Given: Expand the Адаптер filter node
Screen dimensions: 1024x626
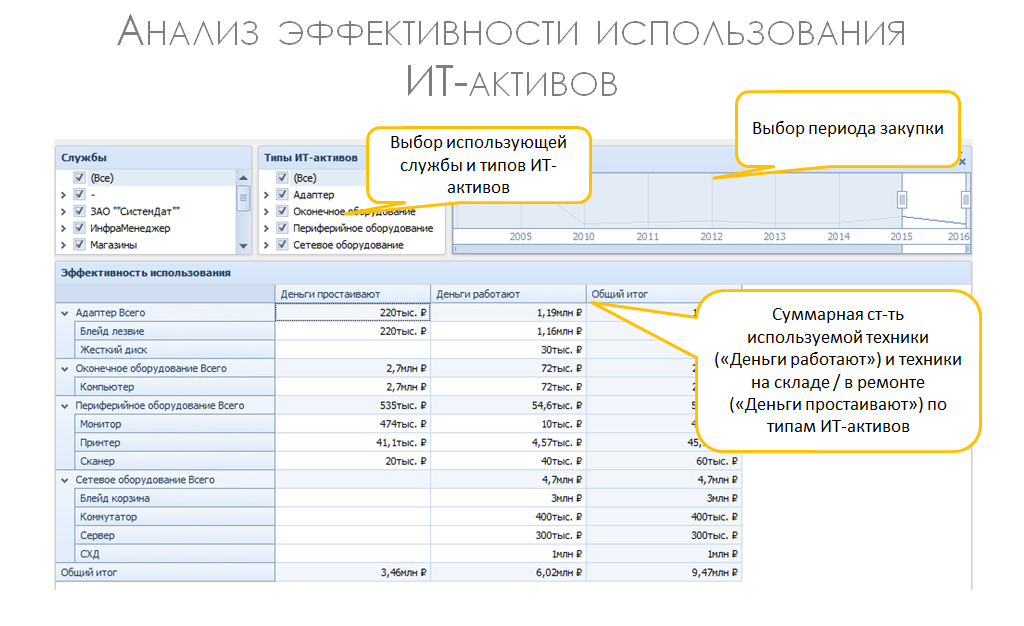Looking at the screenshot, I should (x=266, y=195).
